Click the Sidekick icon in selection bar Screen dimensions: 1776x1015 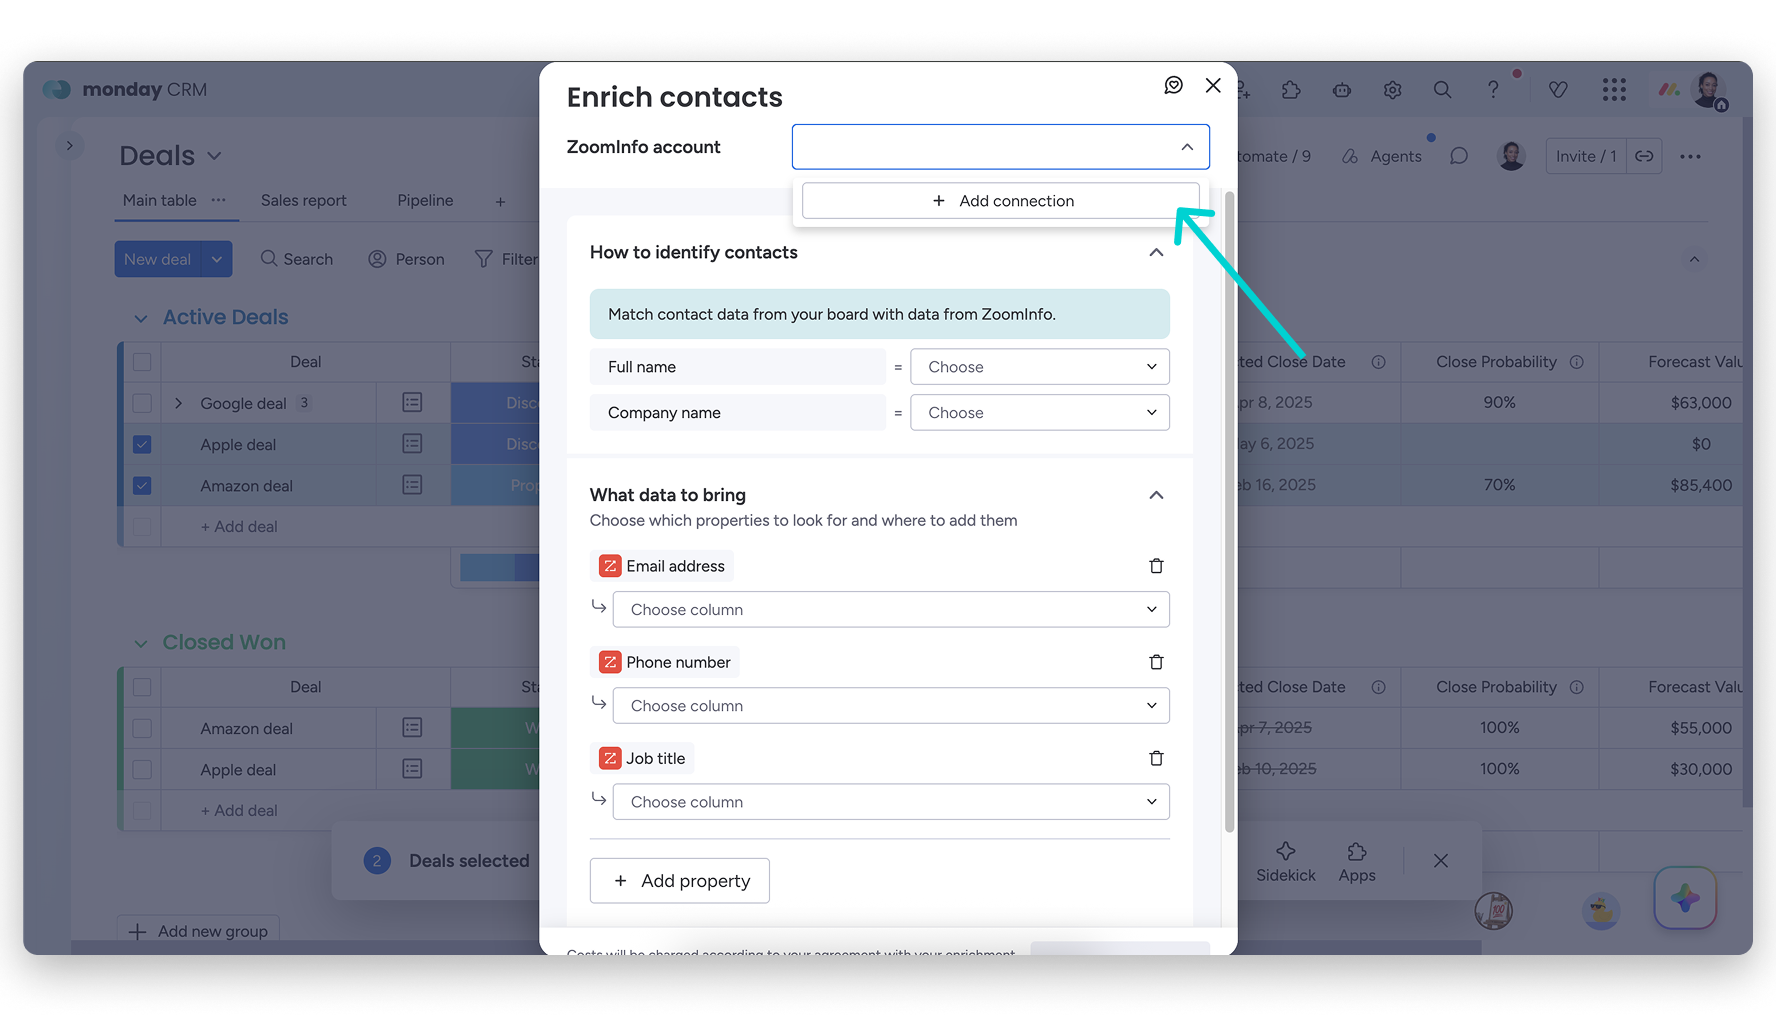coord(1286,861)
